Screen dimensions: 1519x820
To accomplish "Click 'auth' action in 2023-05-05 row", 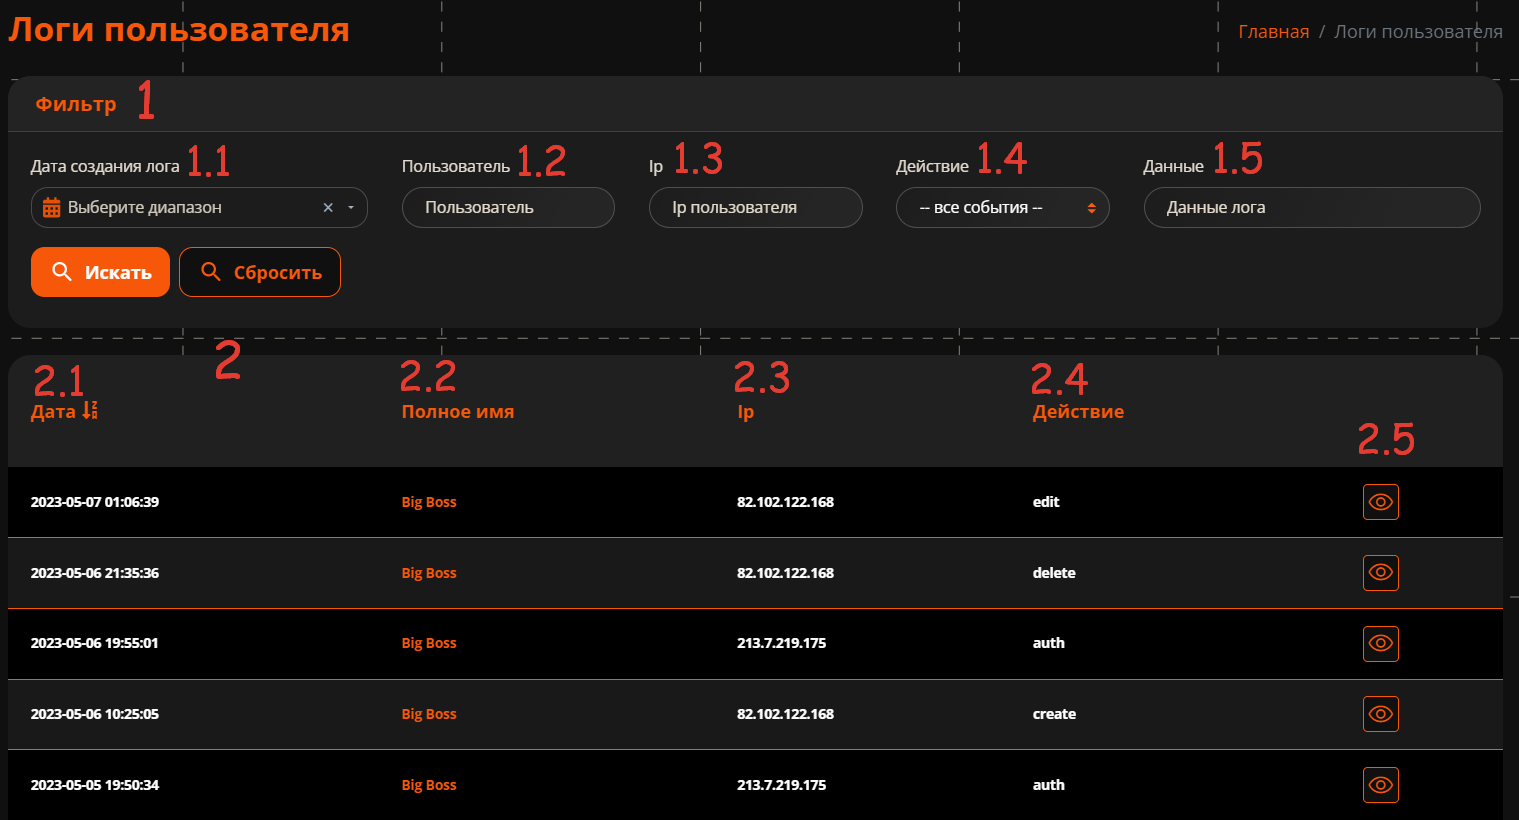I will click(1048, 785).
